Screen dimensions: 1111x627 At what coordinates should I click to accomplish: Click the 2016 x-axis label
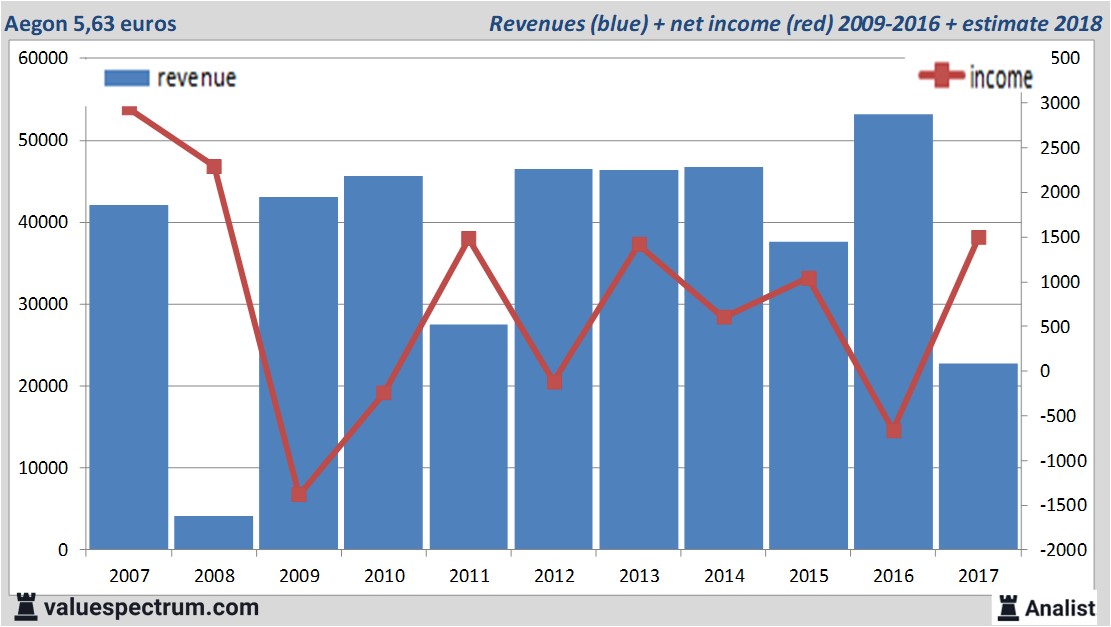tap(893, 576)
